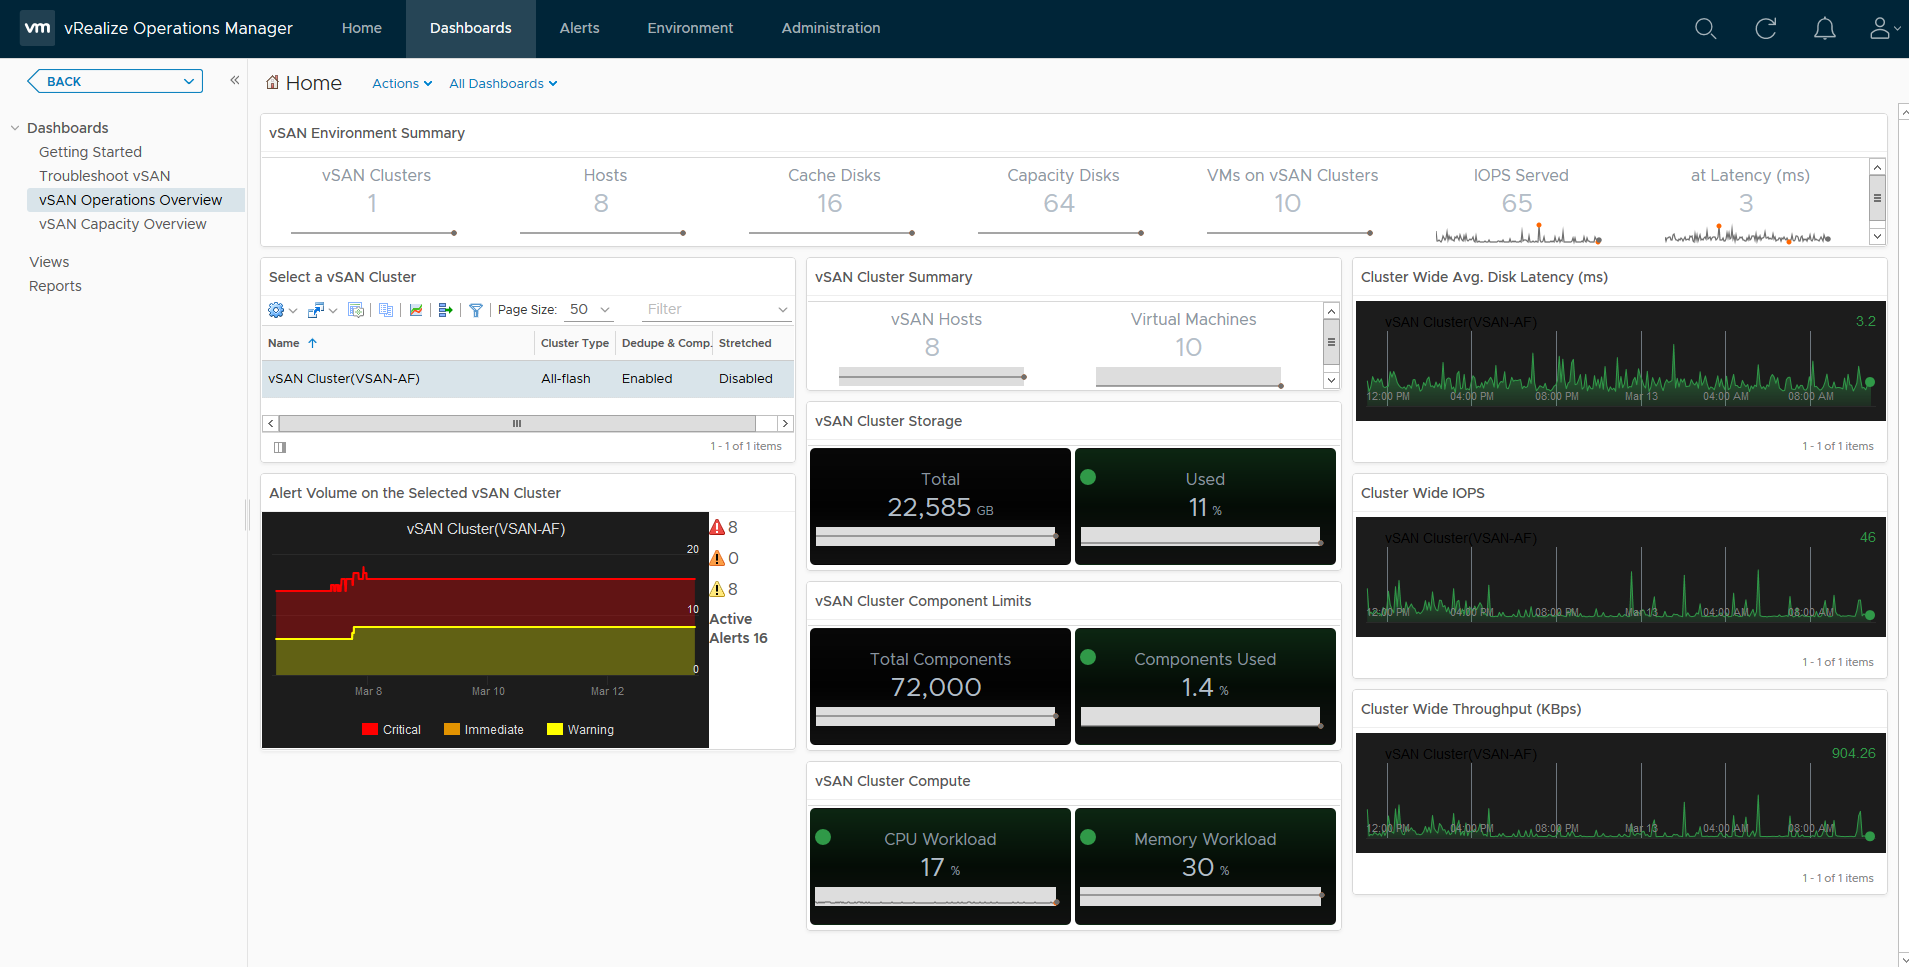Open Reports in left navigation

click(x=55, y=286)
